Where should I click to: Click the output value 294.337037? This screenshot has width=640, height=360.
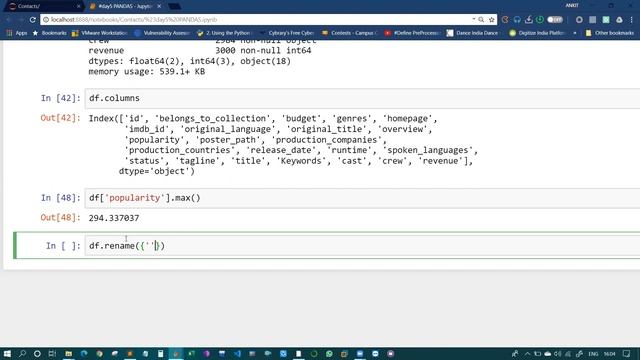coord(114,218)
